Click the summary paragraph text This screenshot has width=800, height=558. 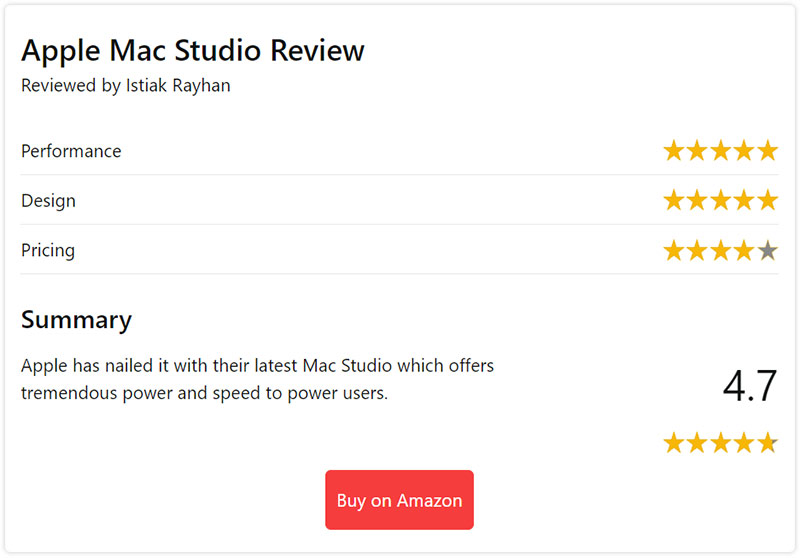pyautogui.click(x=258, y=379)
